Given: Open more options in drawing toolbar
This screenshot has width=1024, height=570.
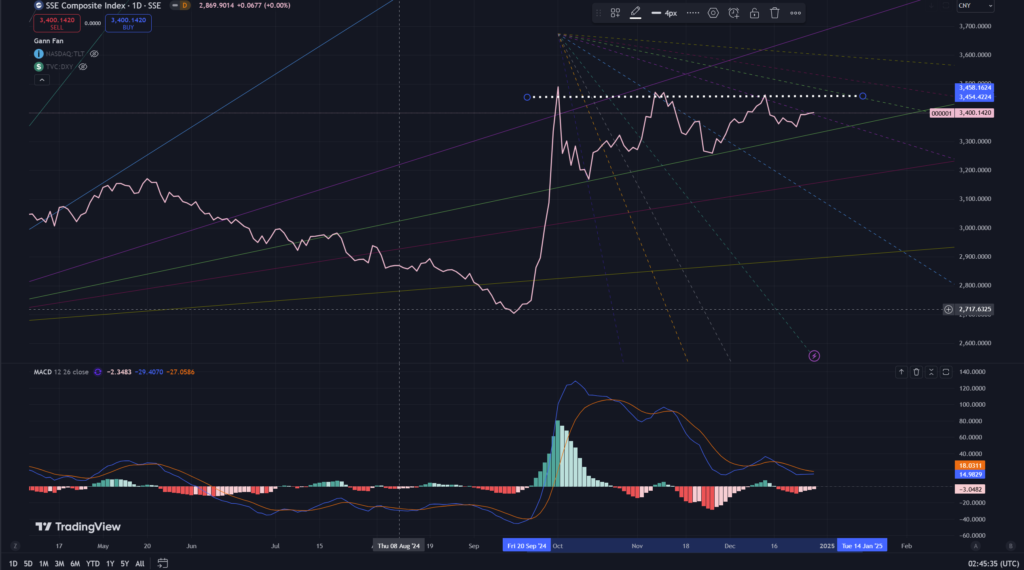Looking at the screenshot, I should [x=795, y=13].
